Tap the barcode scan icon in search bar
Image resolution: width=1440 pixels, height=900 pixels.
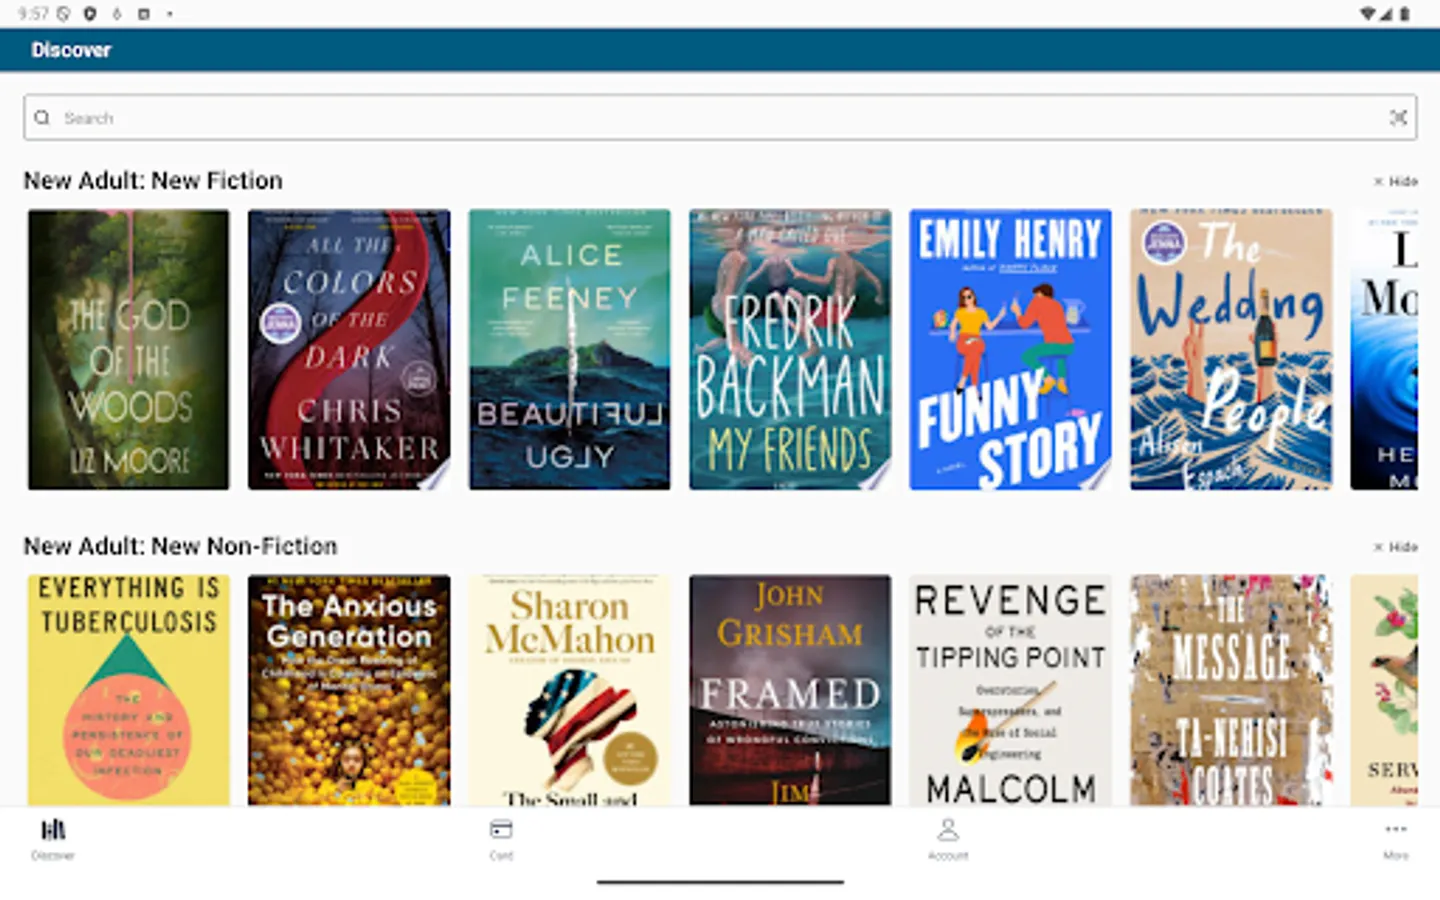click(1398, 118)
